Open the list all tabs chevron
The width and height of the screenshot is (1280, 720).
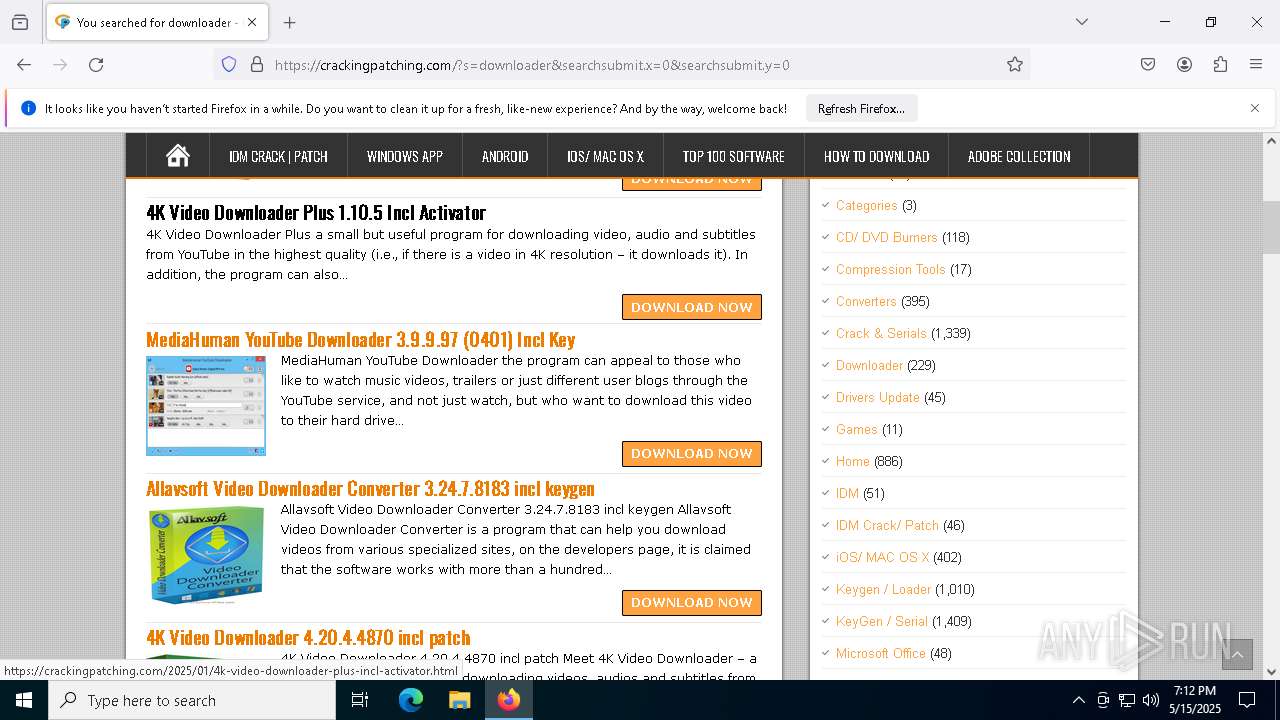coord(1082,22)
